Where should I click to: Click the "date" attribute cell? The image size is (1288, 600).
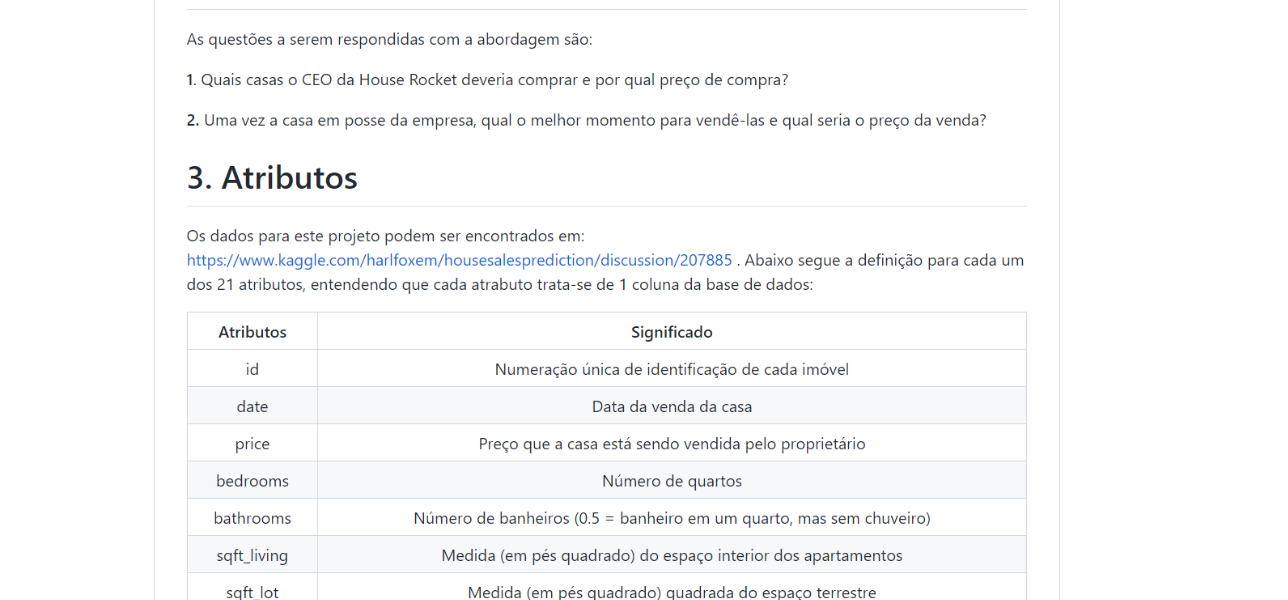click(x=252, y=406)
